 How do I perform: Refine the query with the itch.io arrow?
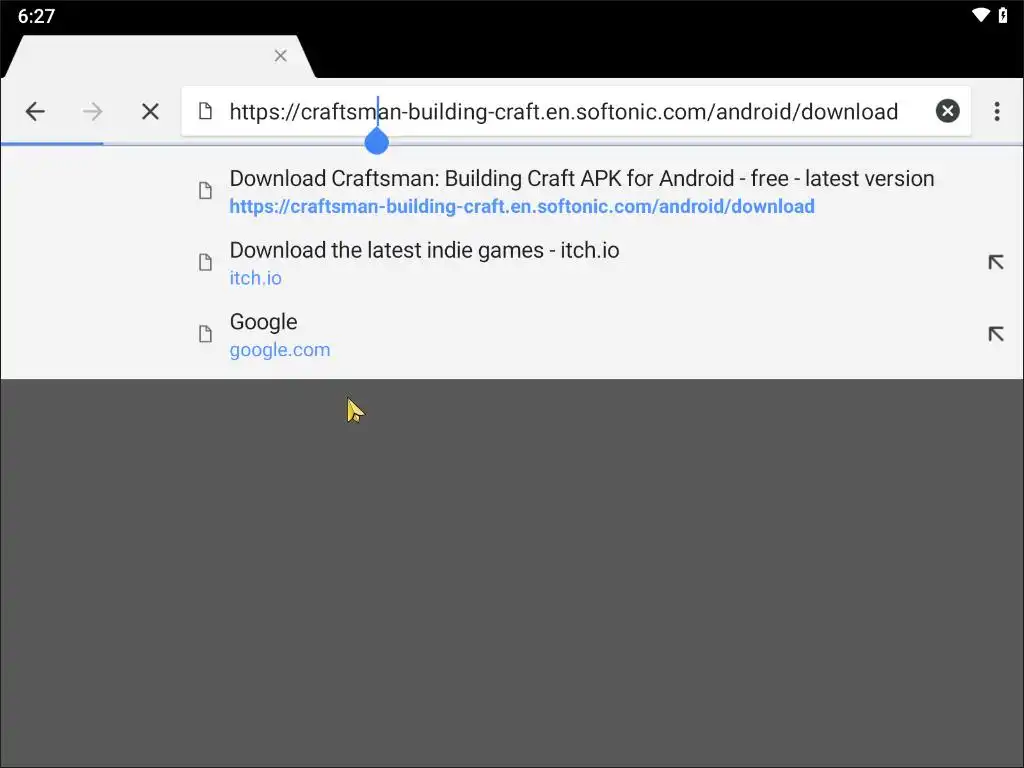click(x=995, y=263)
